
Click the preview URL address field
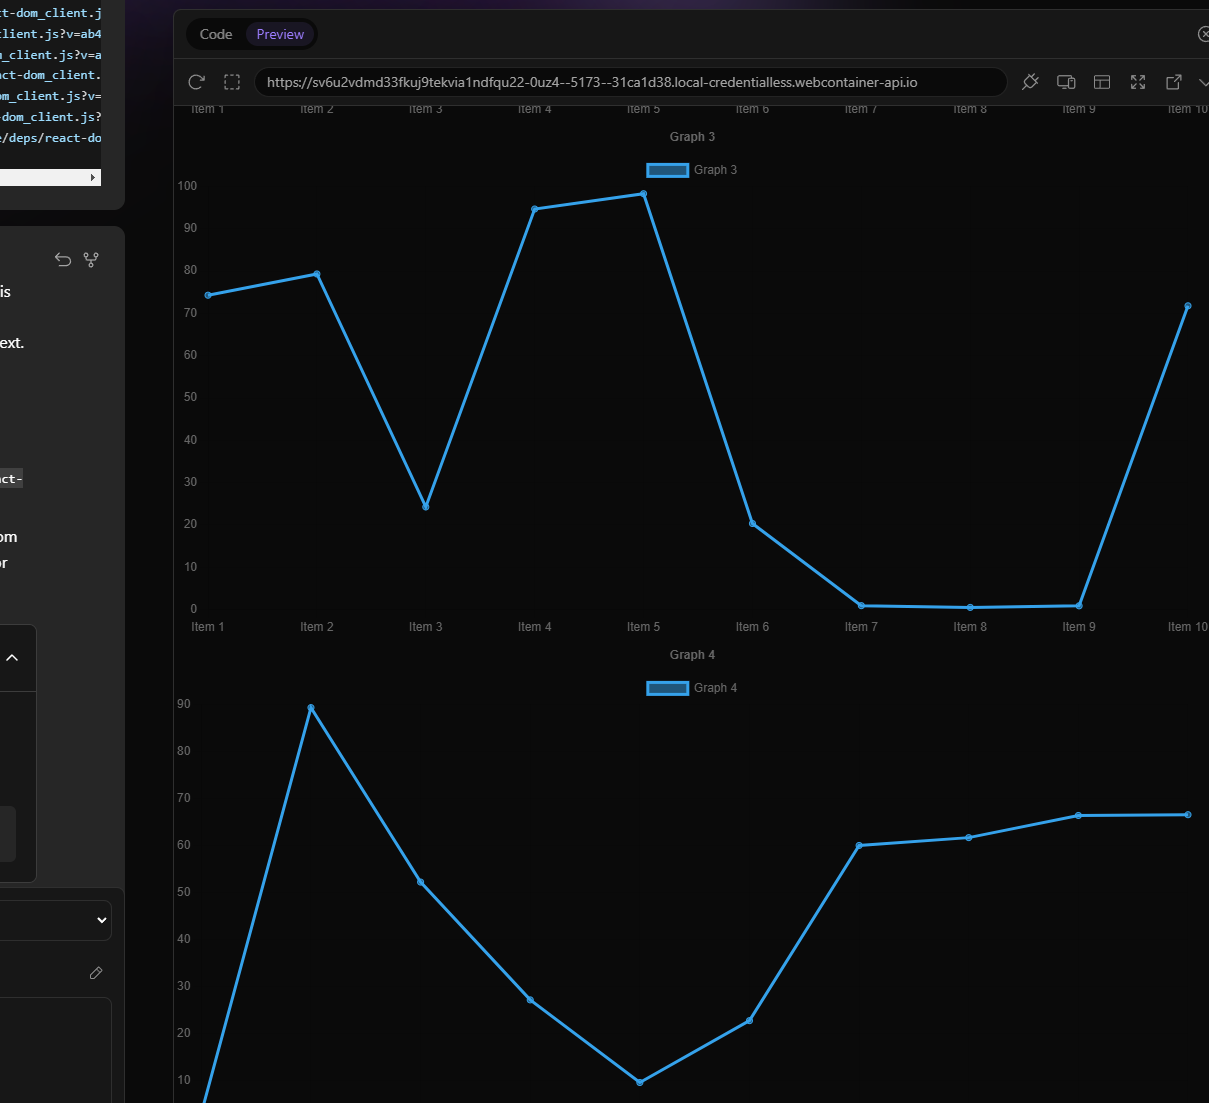[630, 82]
